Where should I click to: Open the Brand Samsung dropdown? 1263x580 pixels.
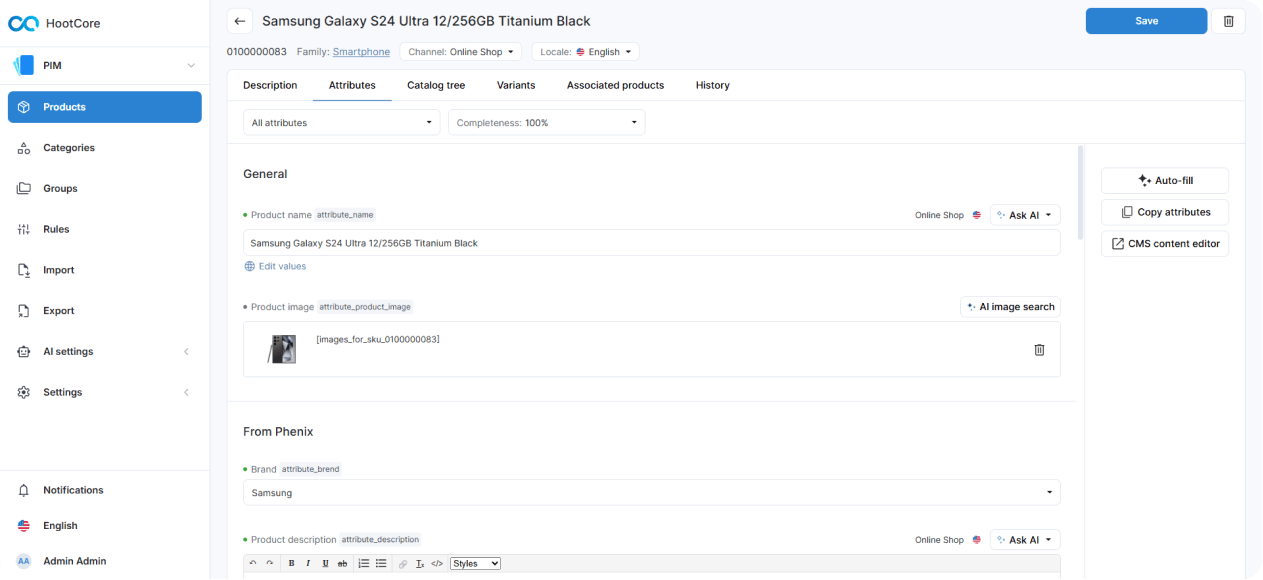[651, 493]
